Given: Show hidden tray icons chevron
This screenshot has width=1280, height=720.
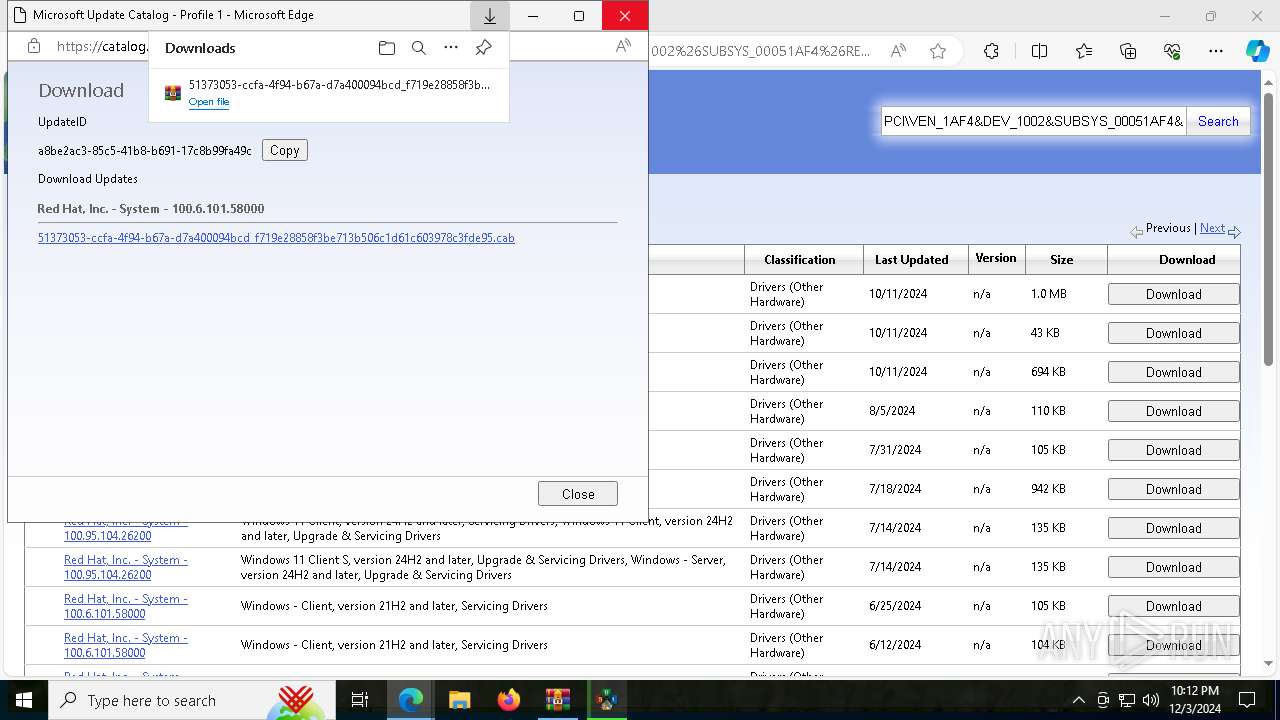Looking at the screenshot, I should (x=1078, y=700).
